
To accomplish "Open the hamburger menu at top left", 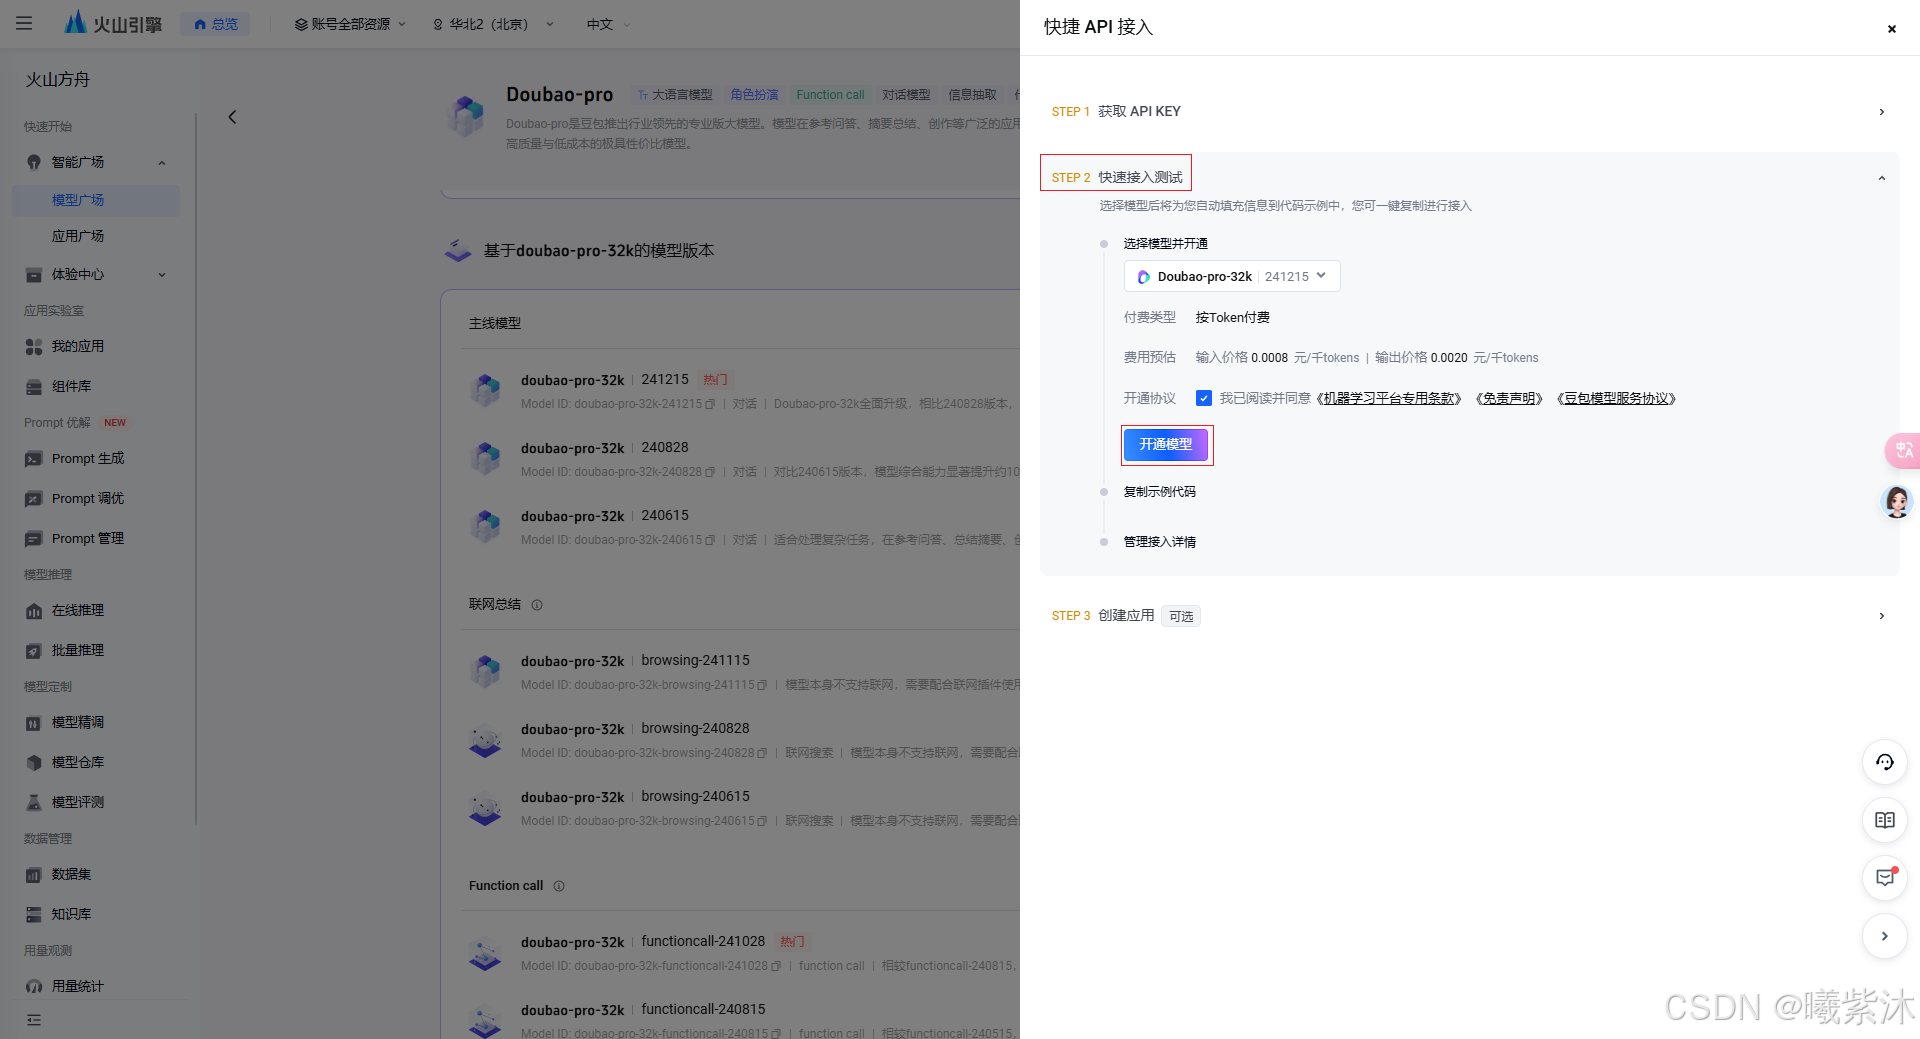I will [24, 24].
